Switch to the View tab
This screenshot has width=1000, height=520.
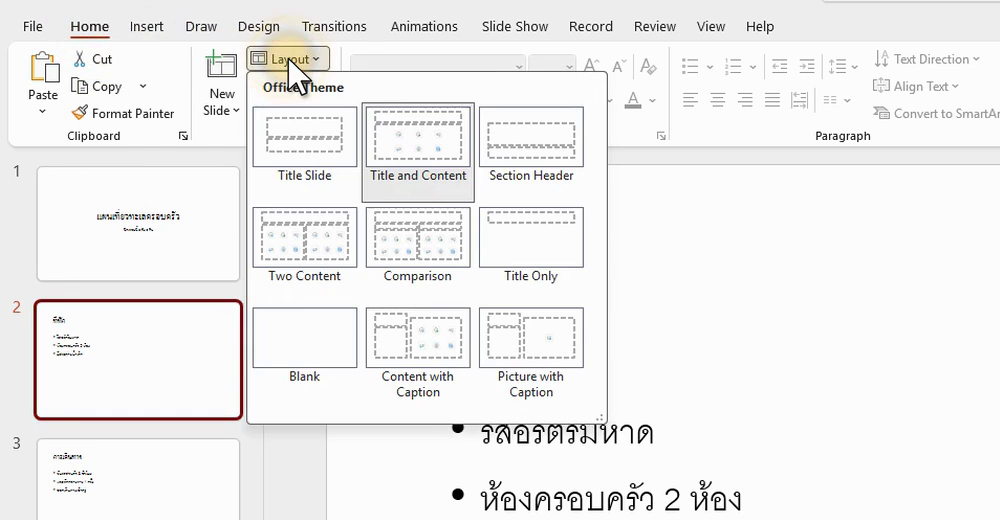pos(710,26)
